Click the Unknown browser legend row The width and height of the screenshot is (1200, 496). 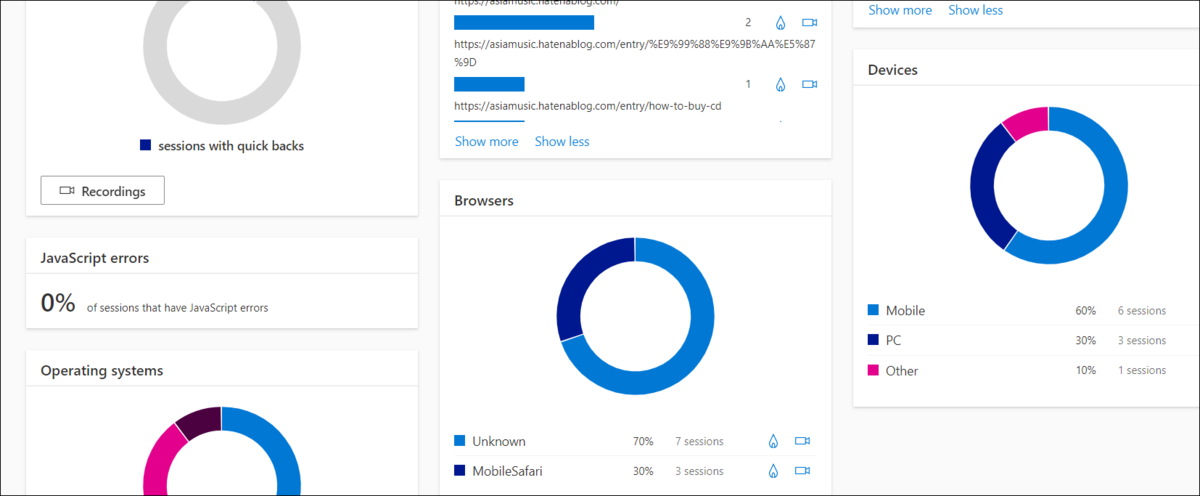634,441
